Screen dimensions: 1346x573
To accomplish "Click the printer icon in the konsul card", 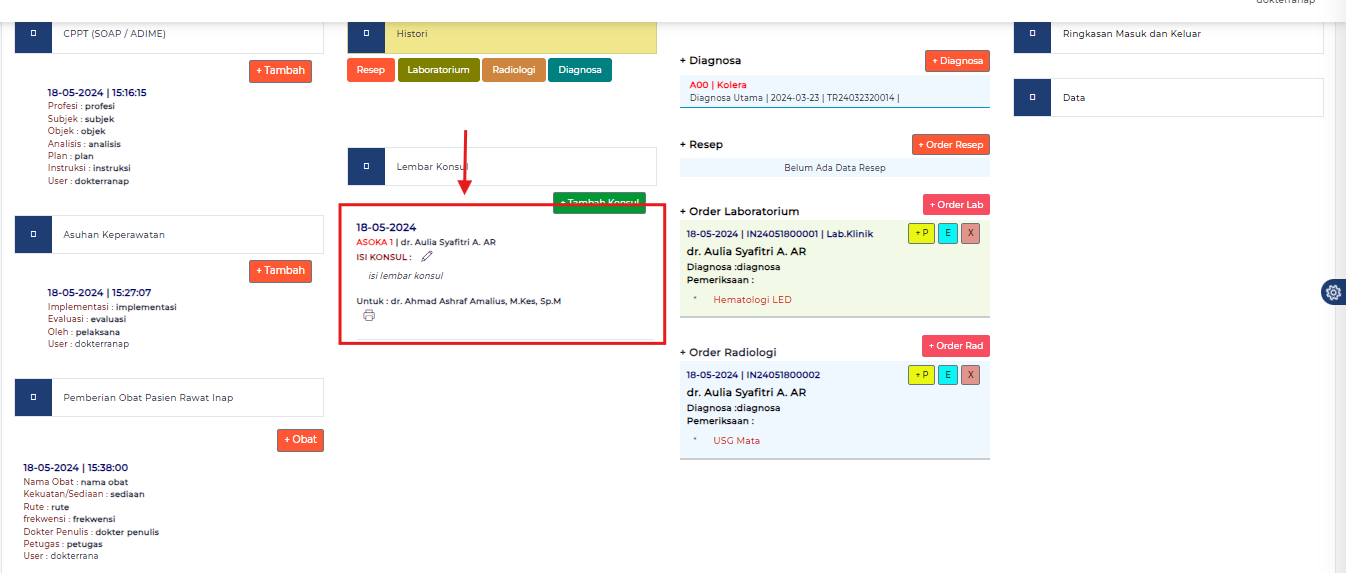I will click(x=369, y=316).
